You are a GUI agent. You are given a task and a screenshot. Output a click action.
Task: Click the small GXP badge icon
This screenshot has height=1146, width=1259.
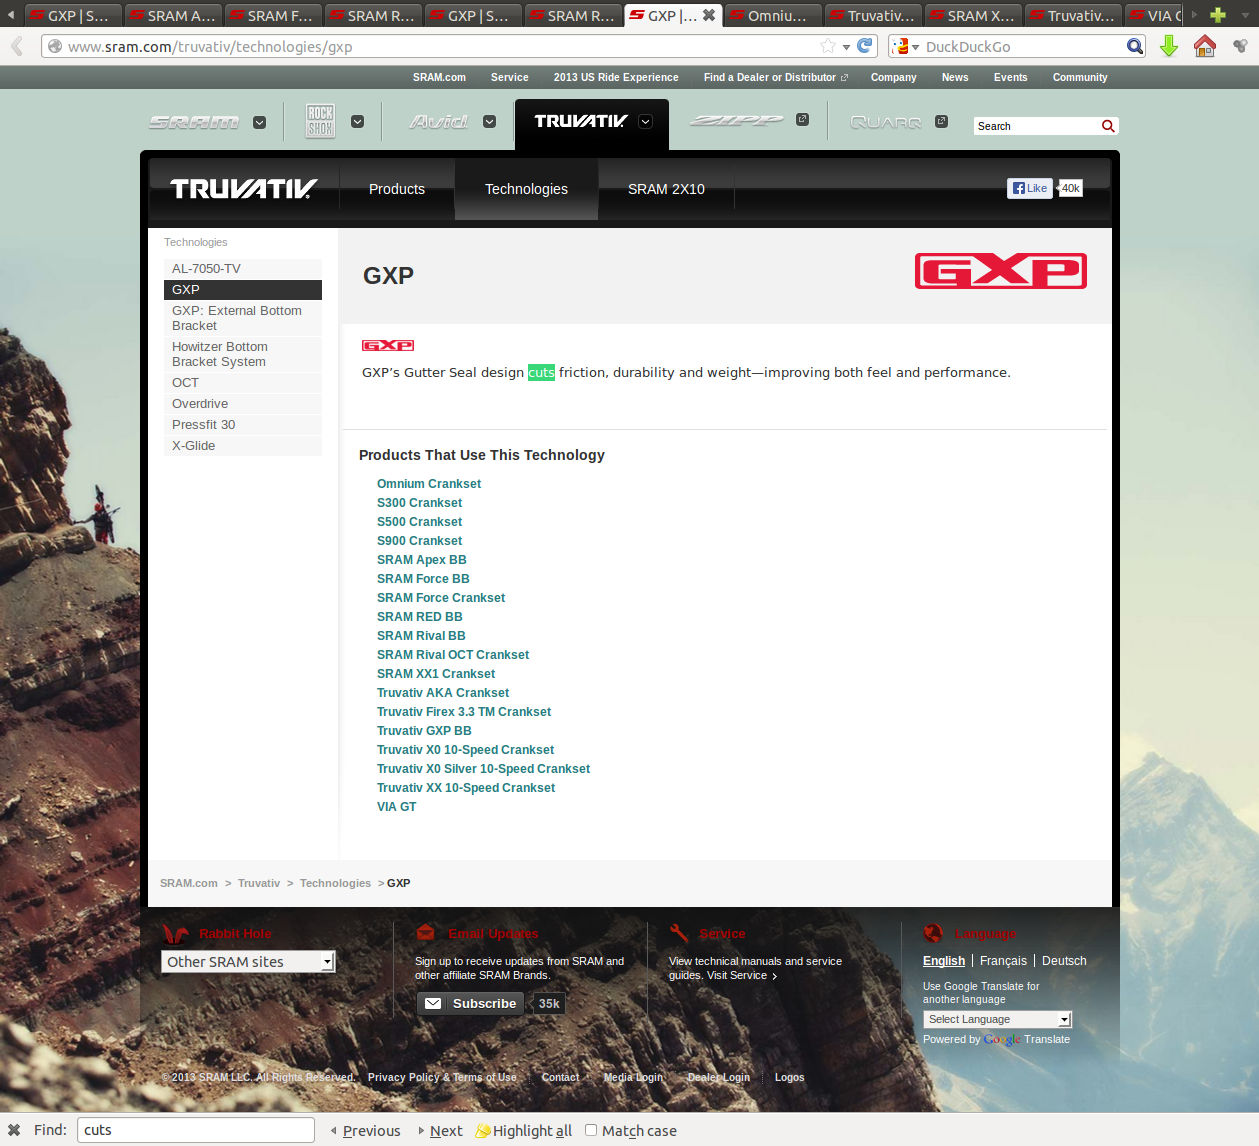pyautogui.click(x=388, y=345)
